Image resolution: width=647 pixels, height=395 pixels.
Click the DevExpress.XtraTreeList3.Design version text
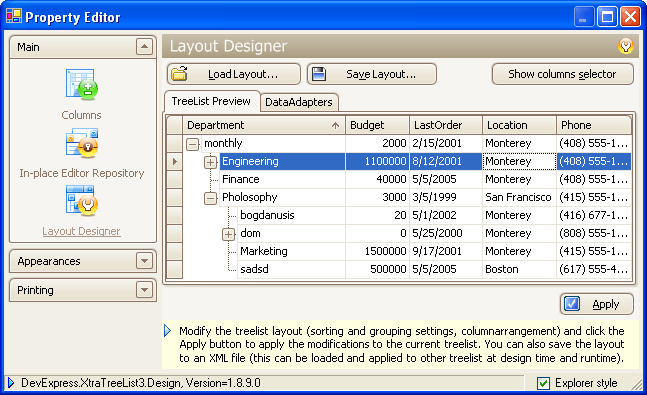pyautogui.click(x=141, y=383)
